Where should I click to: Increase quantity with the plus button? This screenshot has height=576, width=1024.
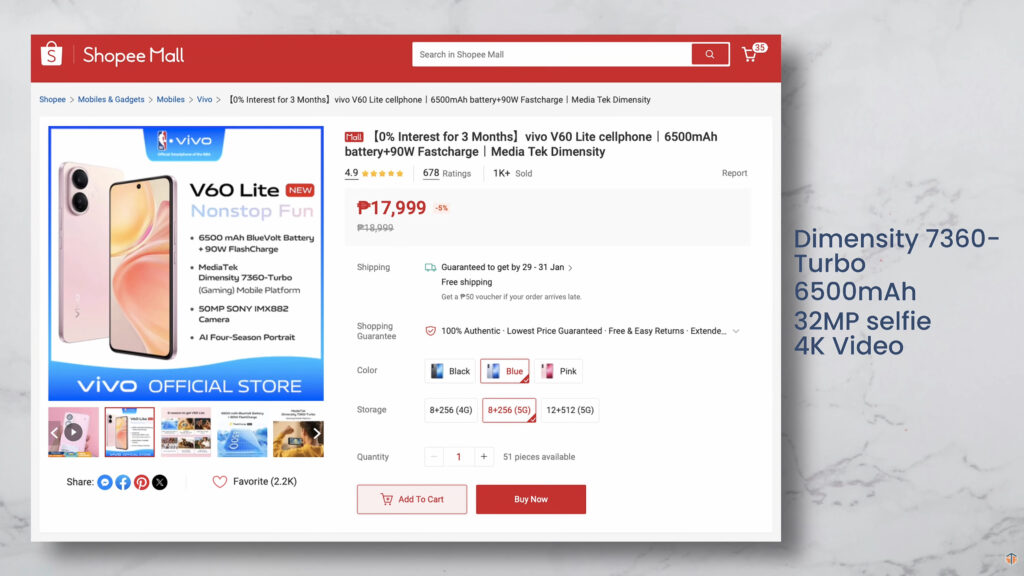(484, 456)
